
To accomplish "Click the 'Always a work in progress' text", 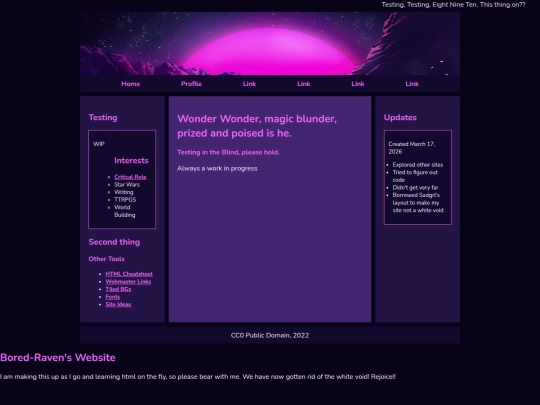I will (217, 168).
